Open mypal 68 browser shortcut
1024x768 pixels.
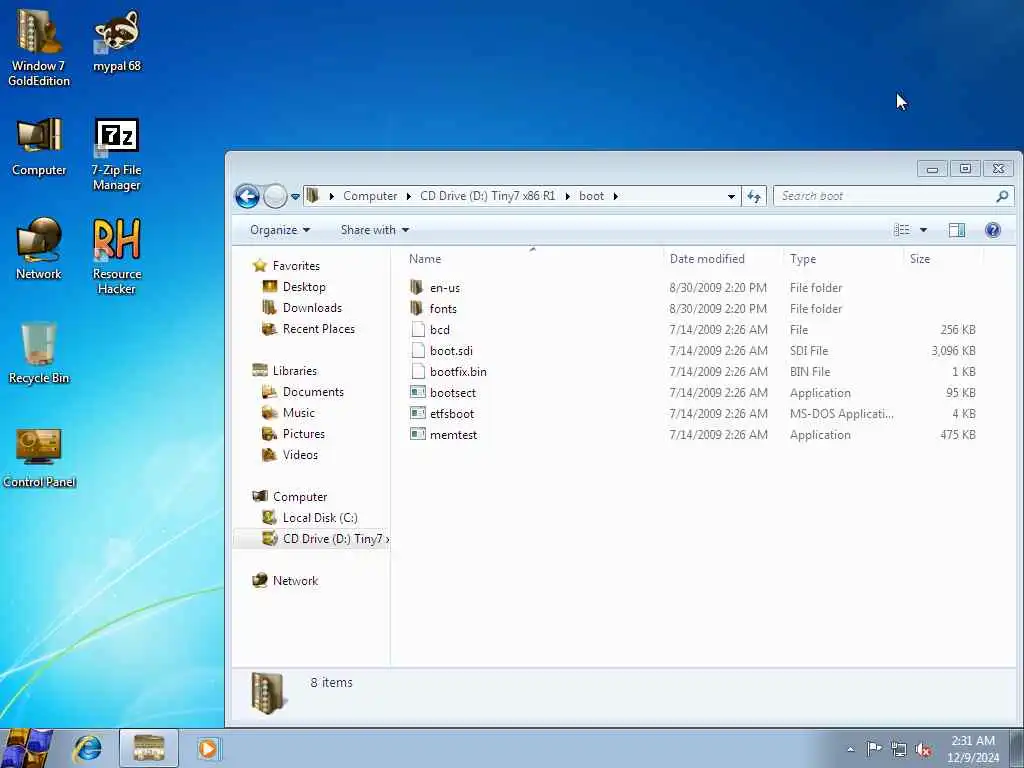pyautogui.click(x=117, y=40)
